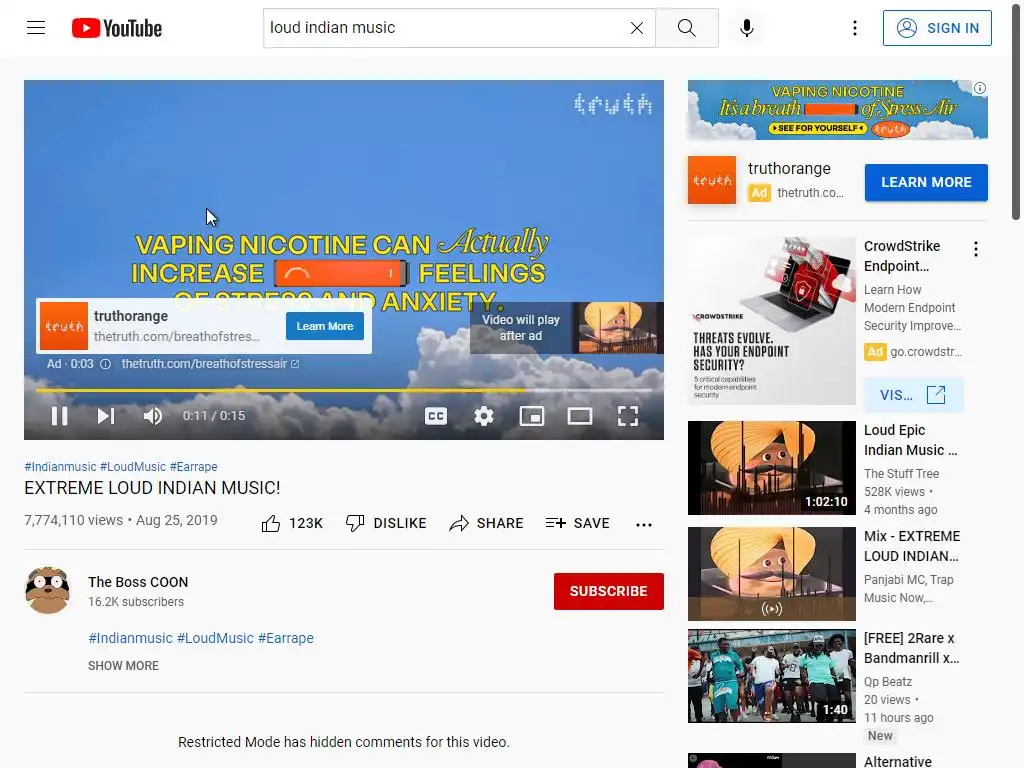Open the #LoudMusic hashtag above the title
The height and width of the screenshot is (768, 1024).
pyautogui.click(x=133, y=467)
